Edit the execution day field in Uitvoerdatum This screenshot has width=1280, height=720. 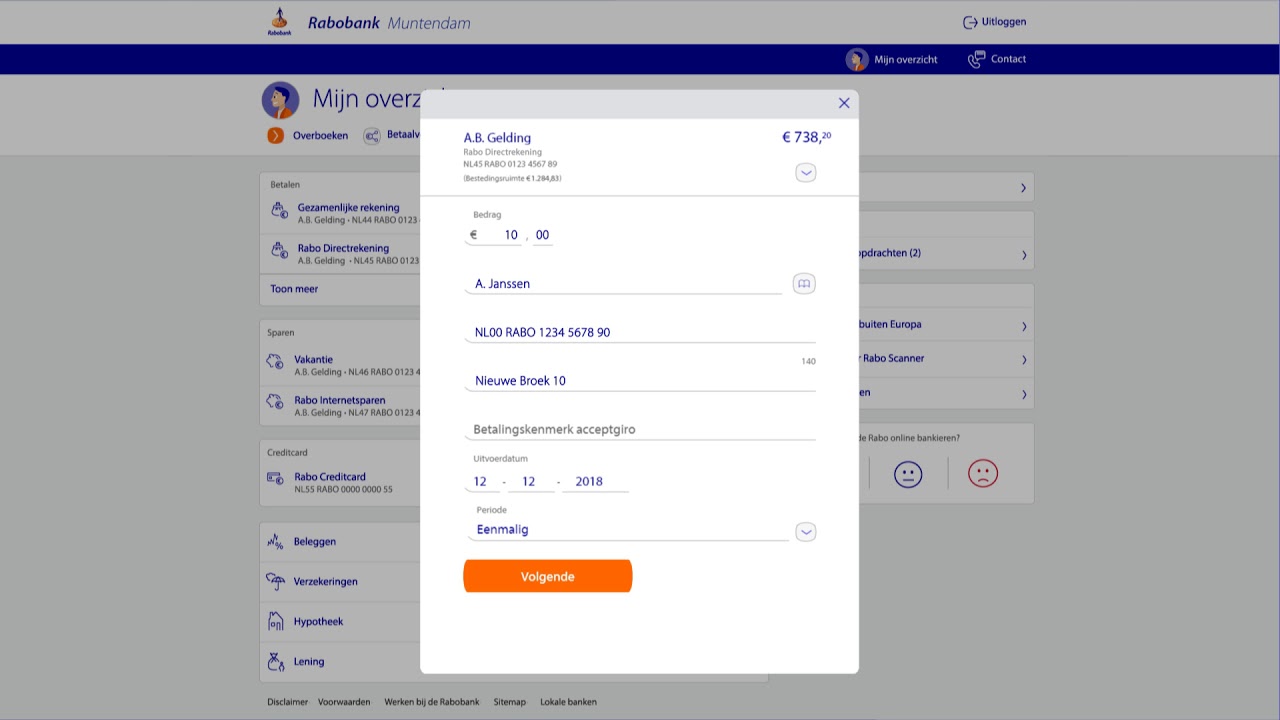(x=481, y=481)
